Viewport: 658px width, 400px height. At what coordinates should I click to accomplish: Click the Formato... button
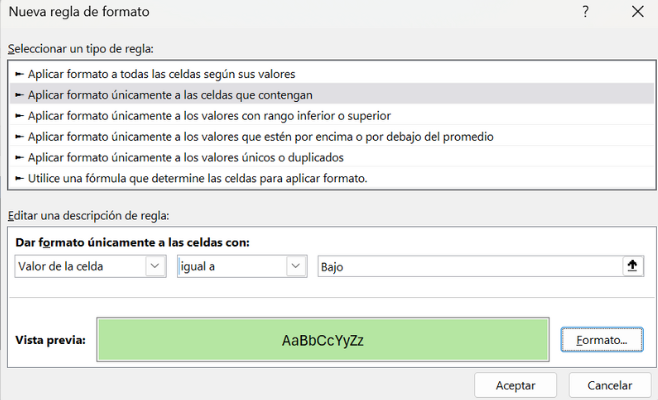pos(602,340)
